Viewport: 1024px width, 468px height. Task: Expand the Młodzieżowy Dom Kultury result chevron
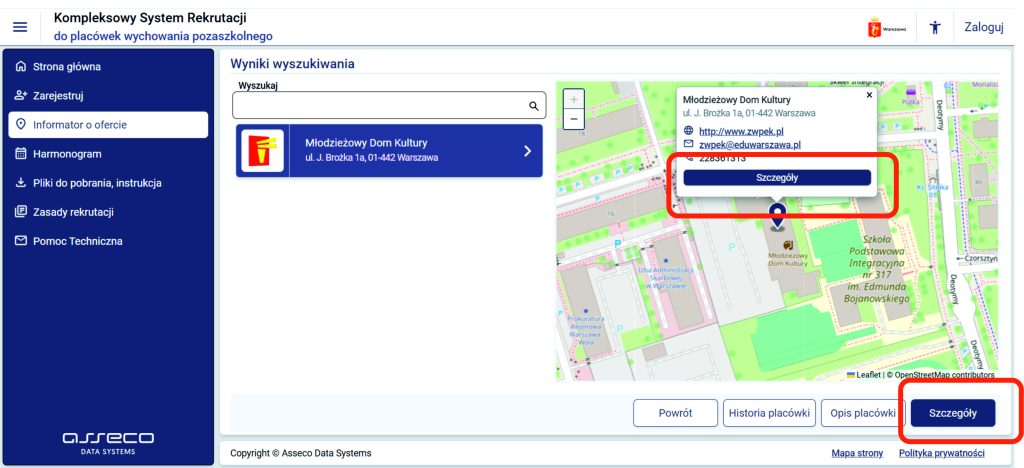(527, 151)
